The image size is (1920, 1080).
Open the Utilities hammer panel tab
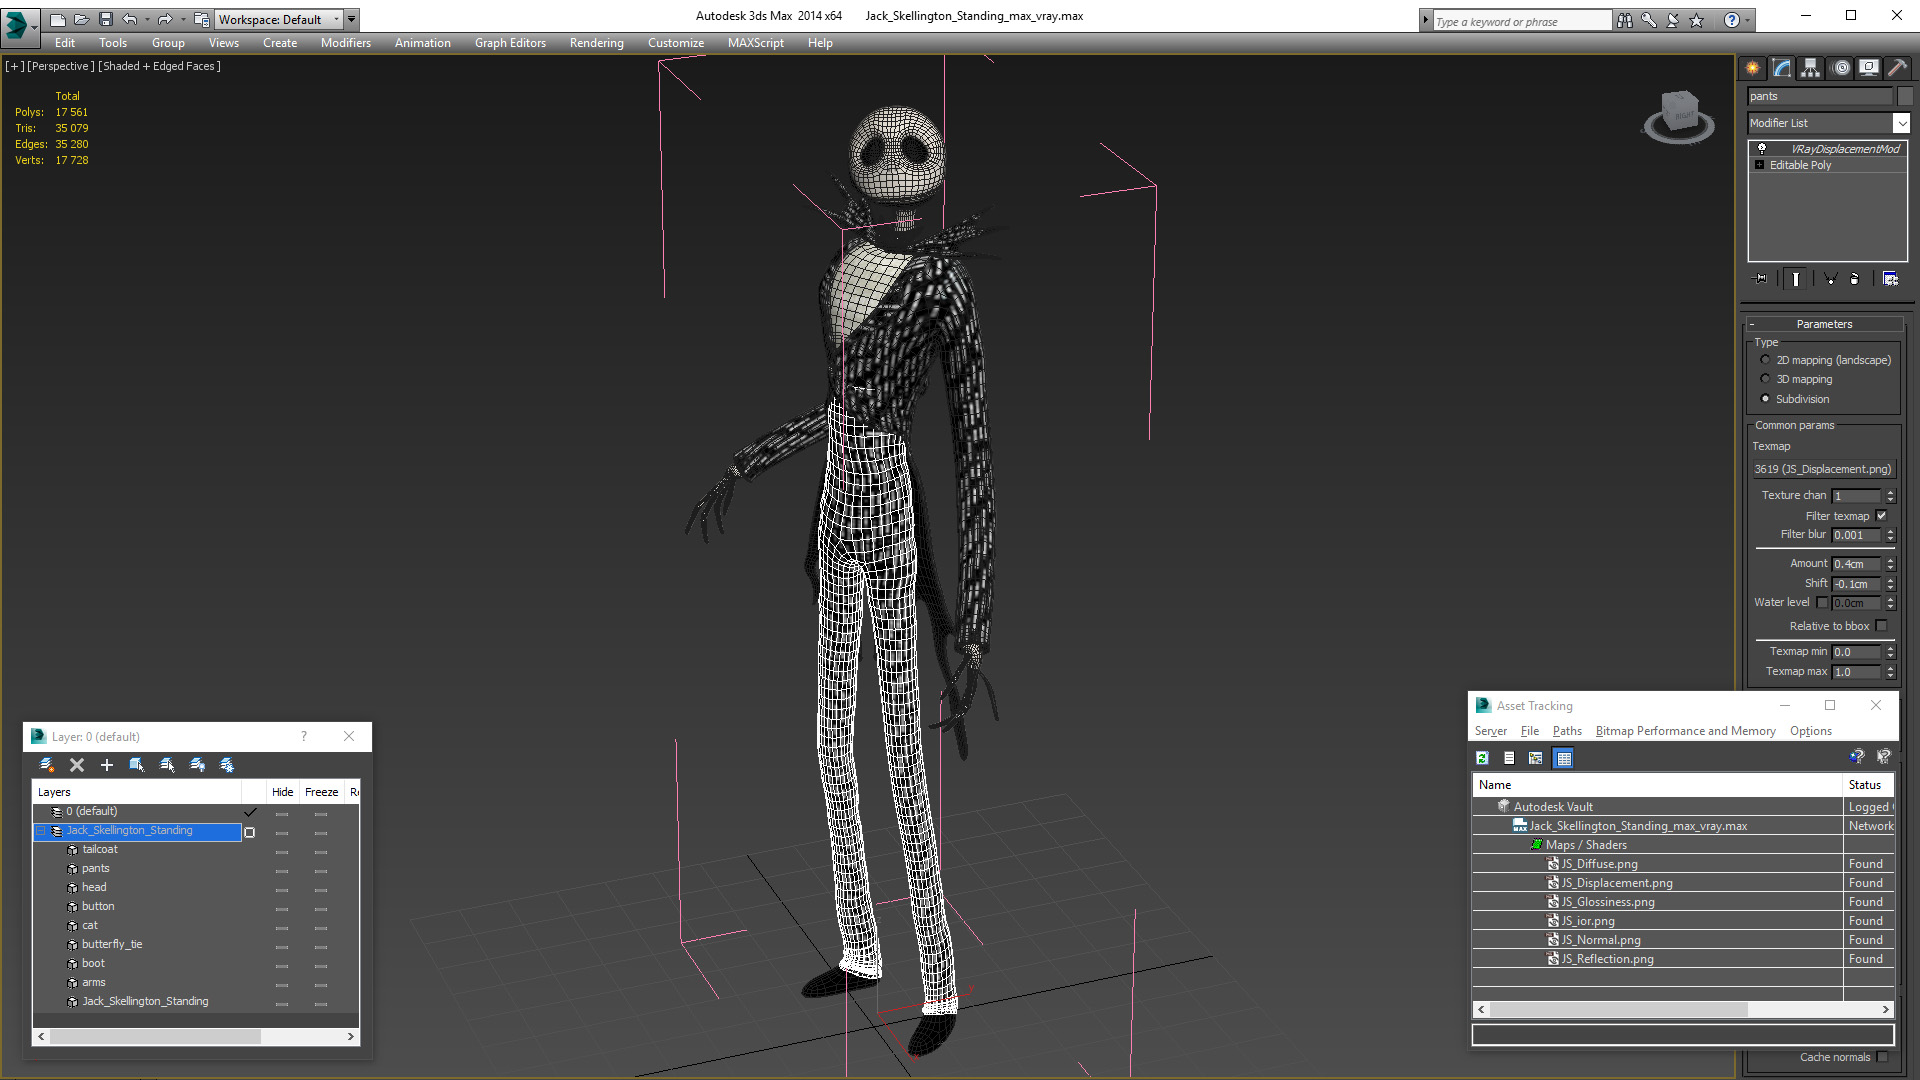pos(1897,68)
